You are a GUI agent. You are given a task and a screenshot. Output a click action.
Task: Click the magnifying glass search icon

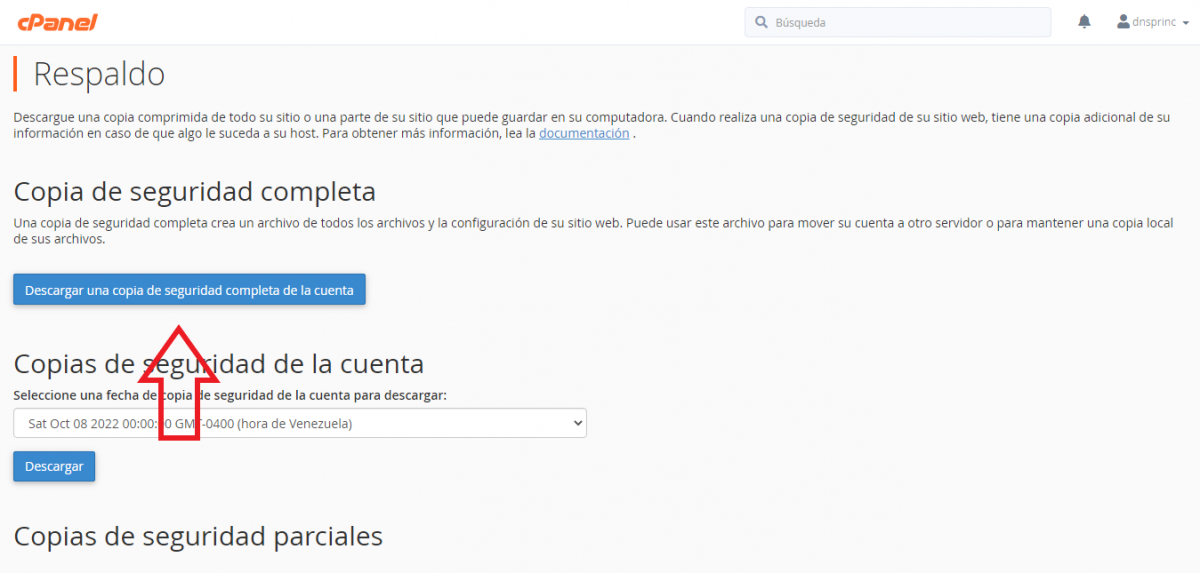click(761, 22)
